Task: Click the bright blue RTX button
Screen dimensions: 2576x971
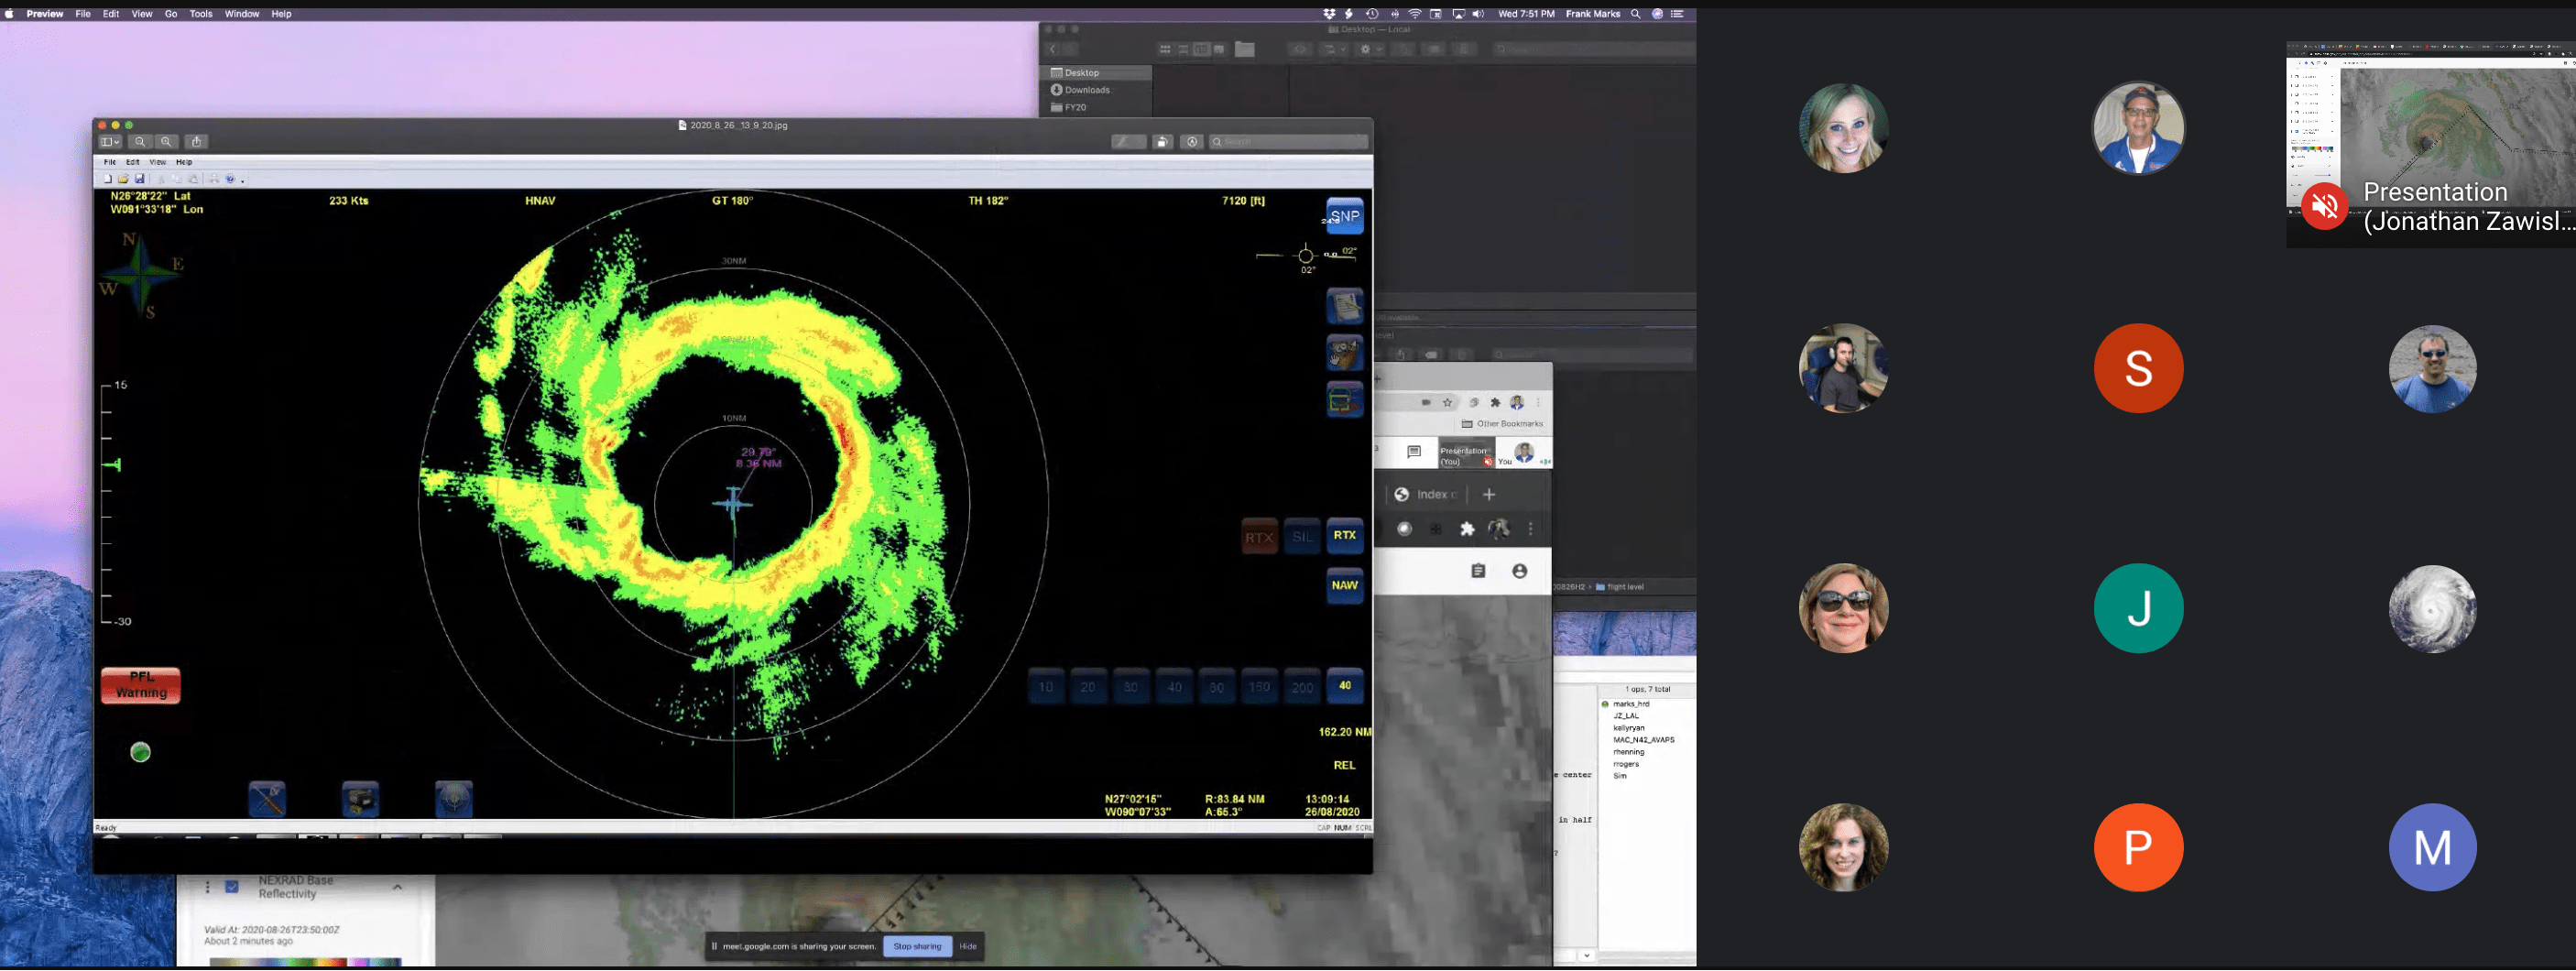Action: tap(1345, 536)
